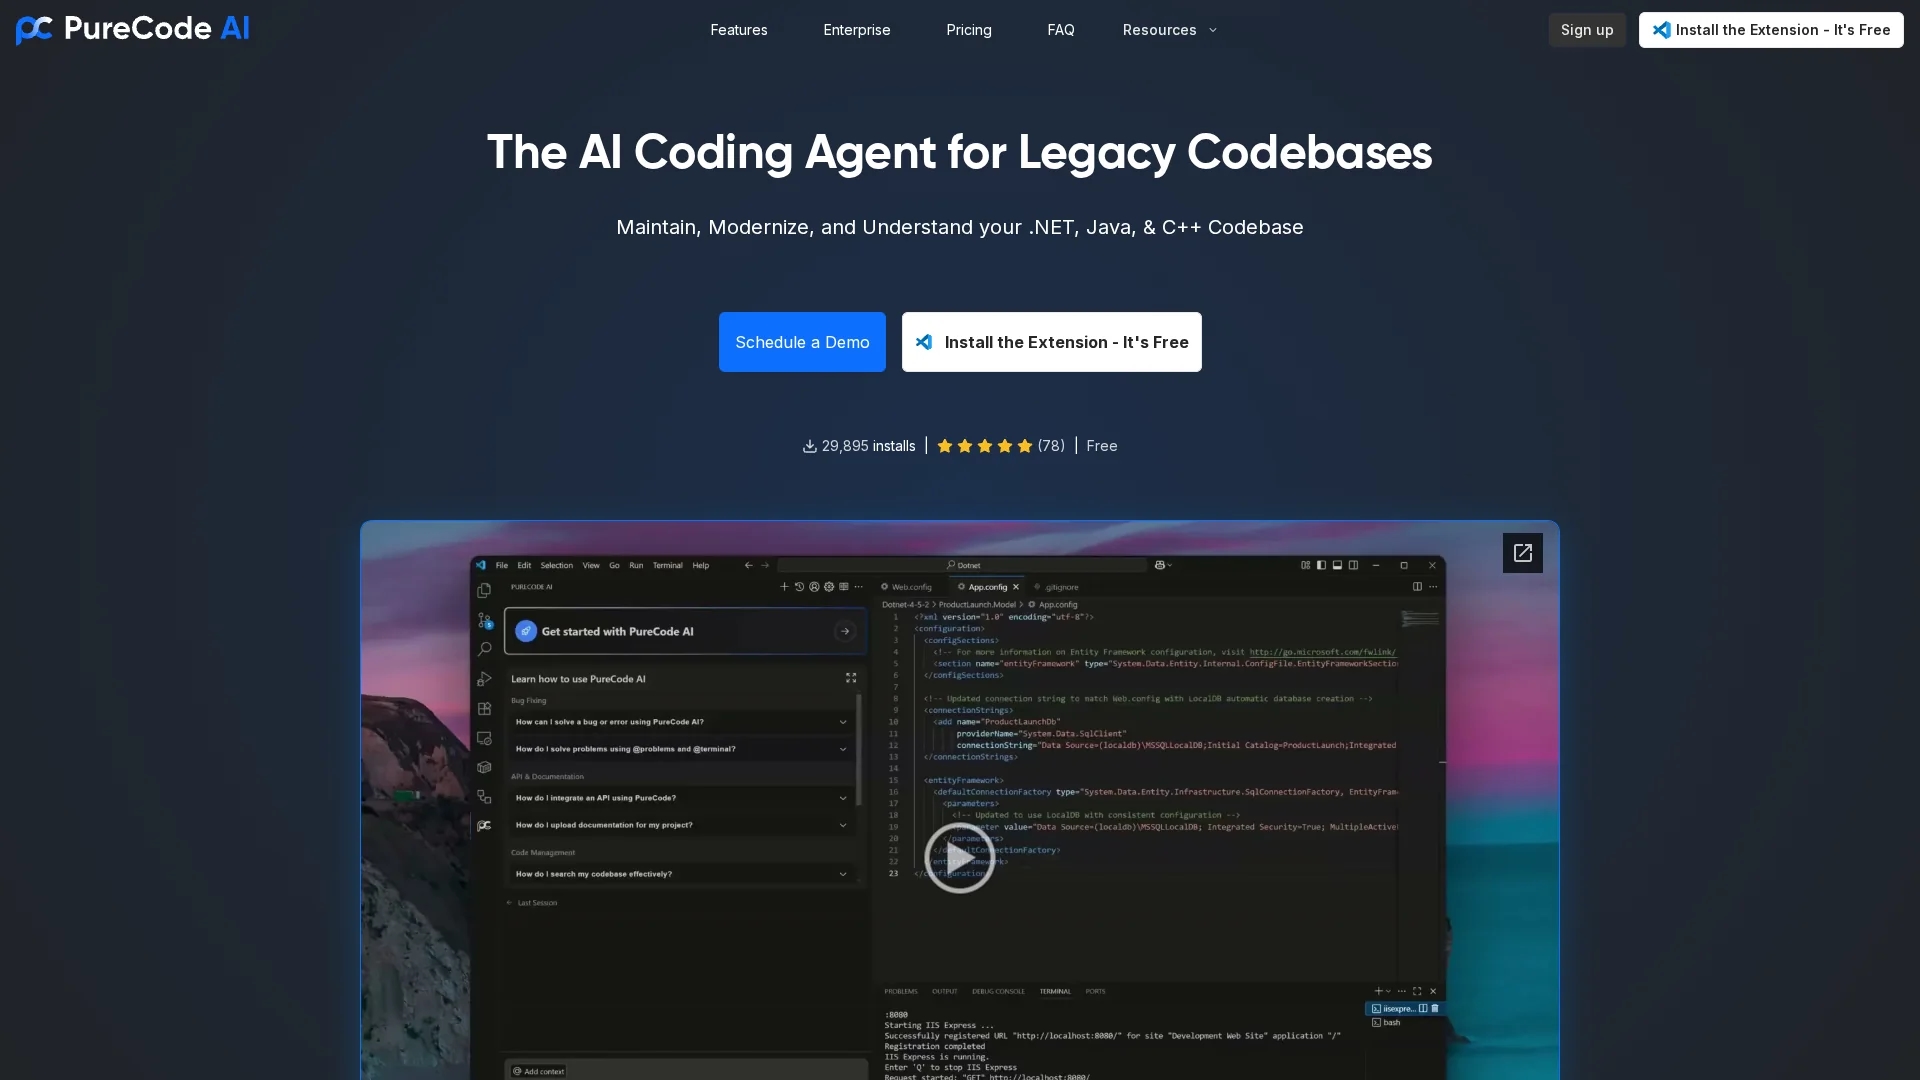Screen dimensions: 1920x1080
Task: Switch to .gitignore tab in preview
Action: pos(1056,587)
